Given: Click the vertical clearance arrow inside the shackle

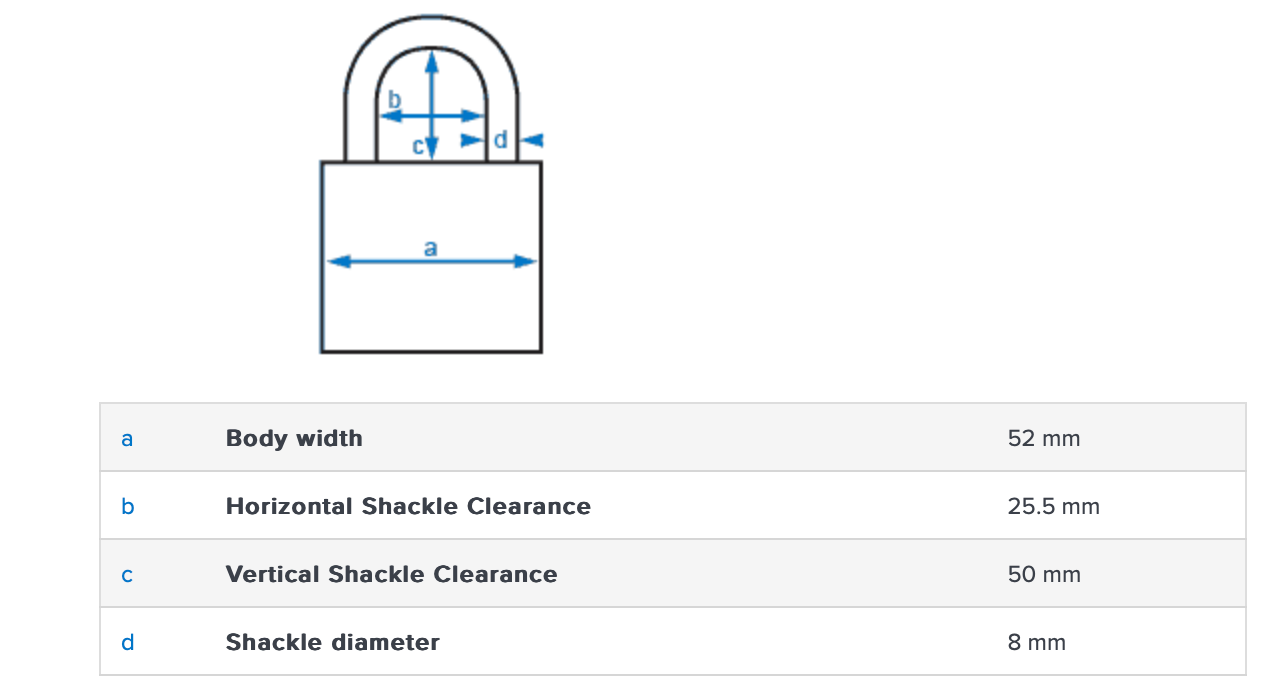Looking at the screenshot, I should point(431,80).
